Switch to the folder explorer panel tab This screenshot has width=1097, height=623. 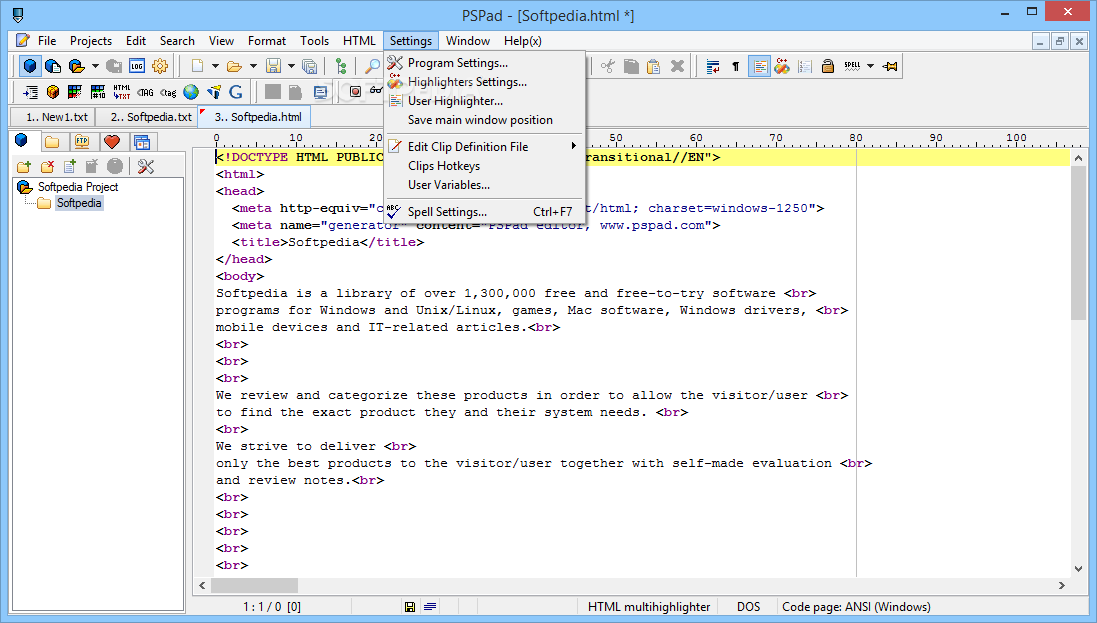point(52,142)
